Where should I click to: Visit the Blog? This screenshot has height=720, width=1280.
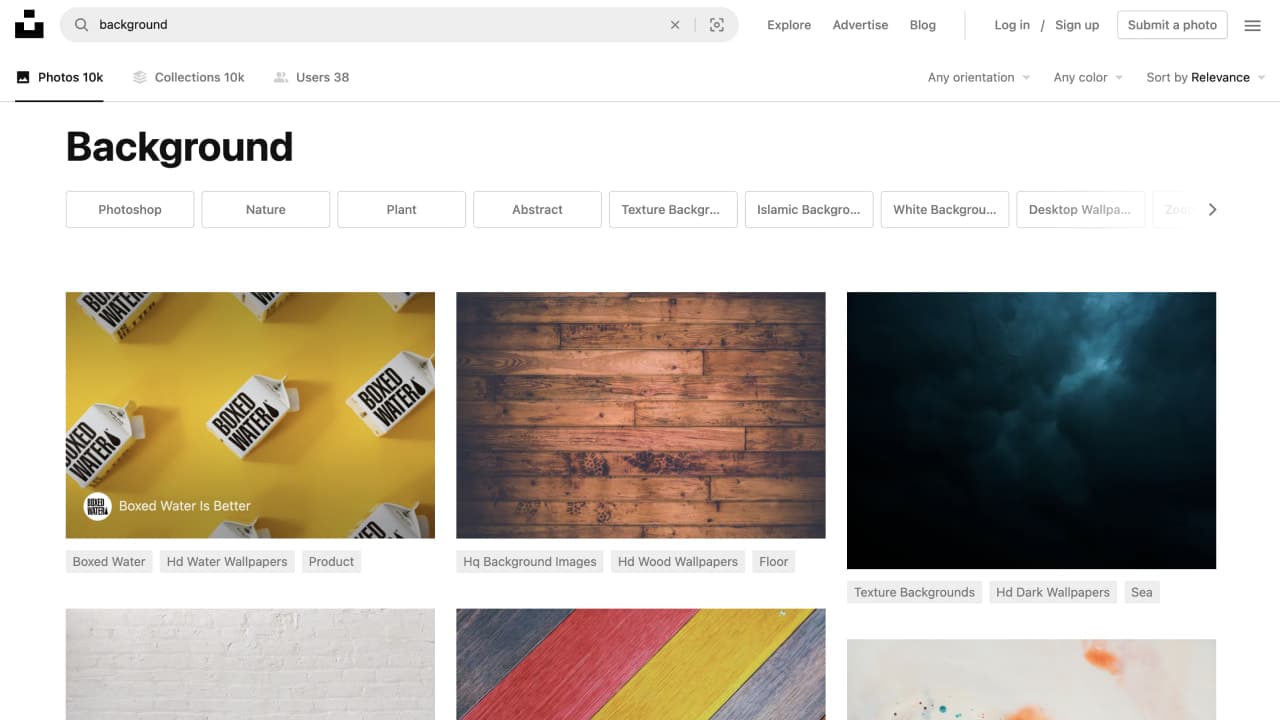point(923,25)
